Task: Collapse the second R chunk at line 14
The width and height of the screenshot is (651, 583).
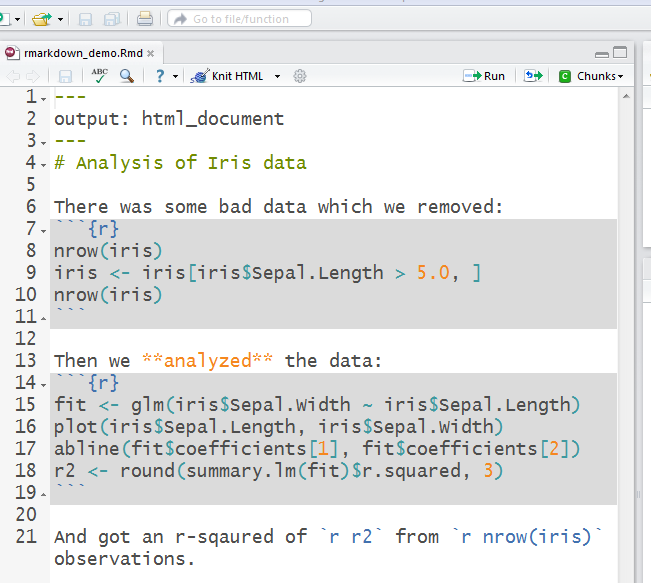Action: (x=44, y=384)
